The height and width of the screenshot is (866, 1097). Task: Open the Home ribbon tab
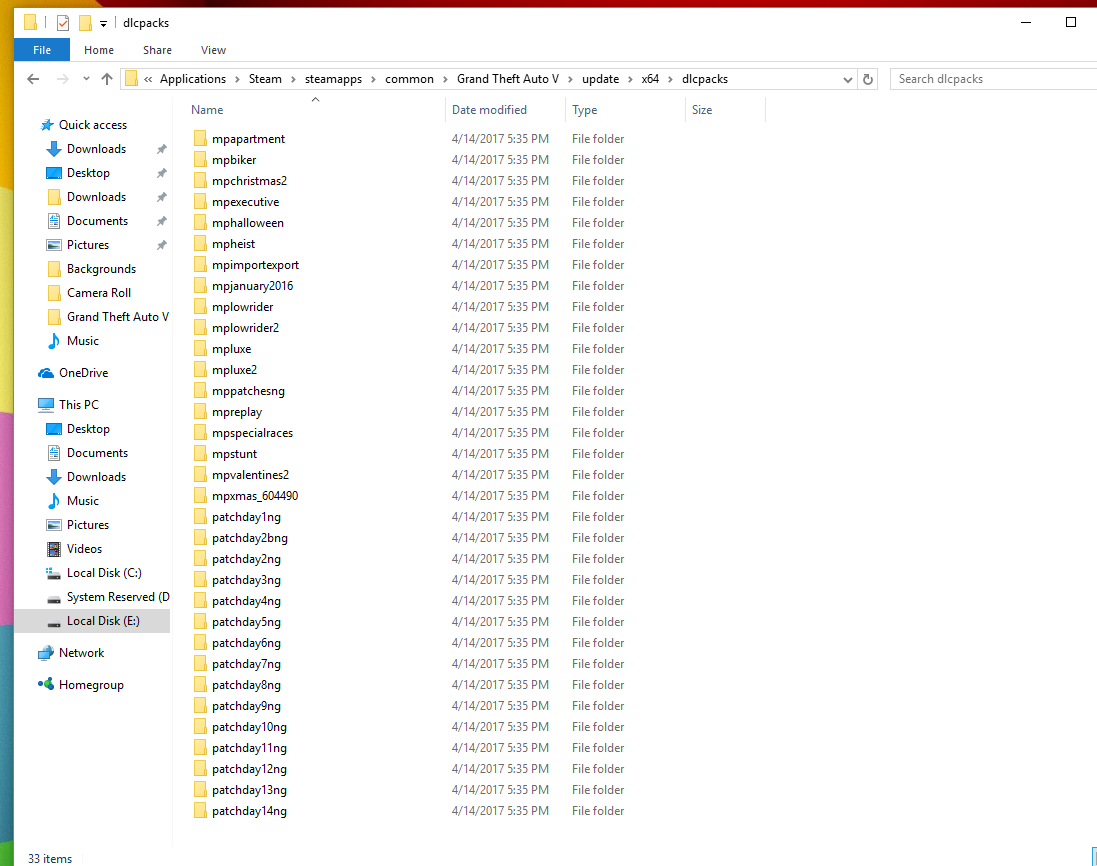(99, 50)
